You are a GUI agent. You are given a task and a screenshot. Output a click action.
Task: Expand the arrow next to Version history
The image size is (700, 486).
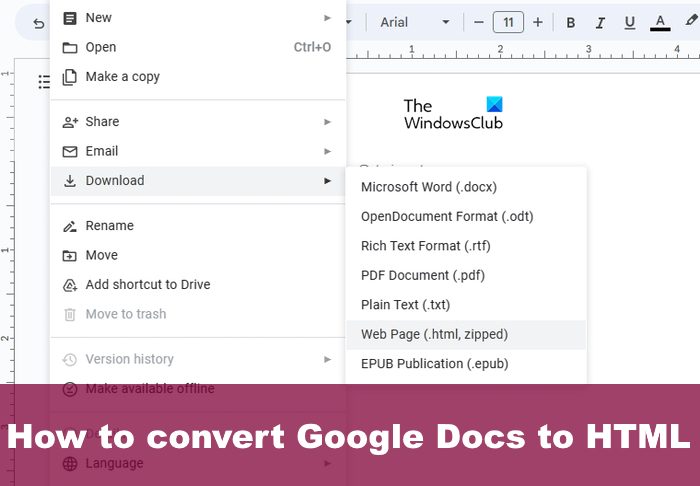327,359
